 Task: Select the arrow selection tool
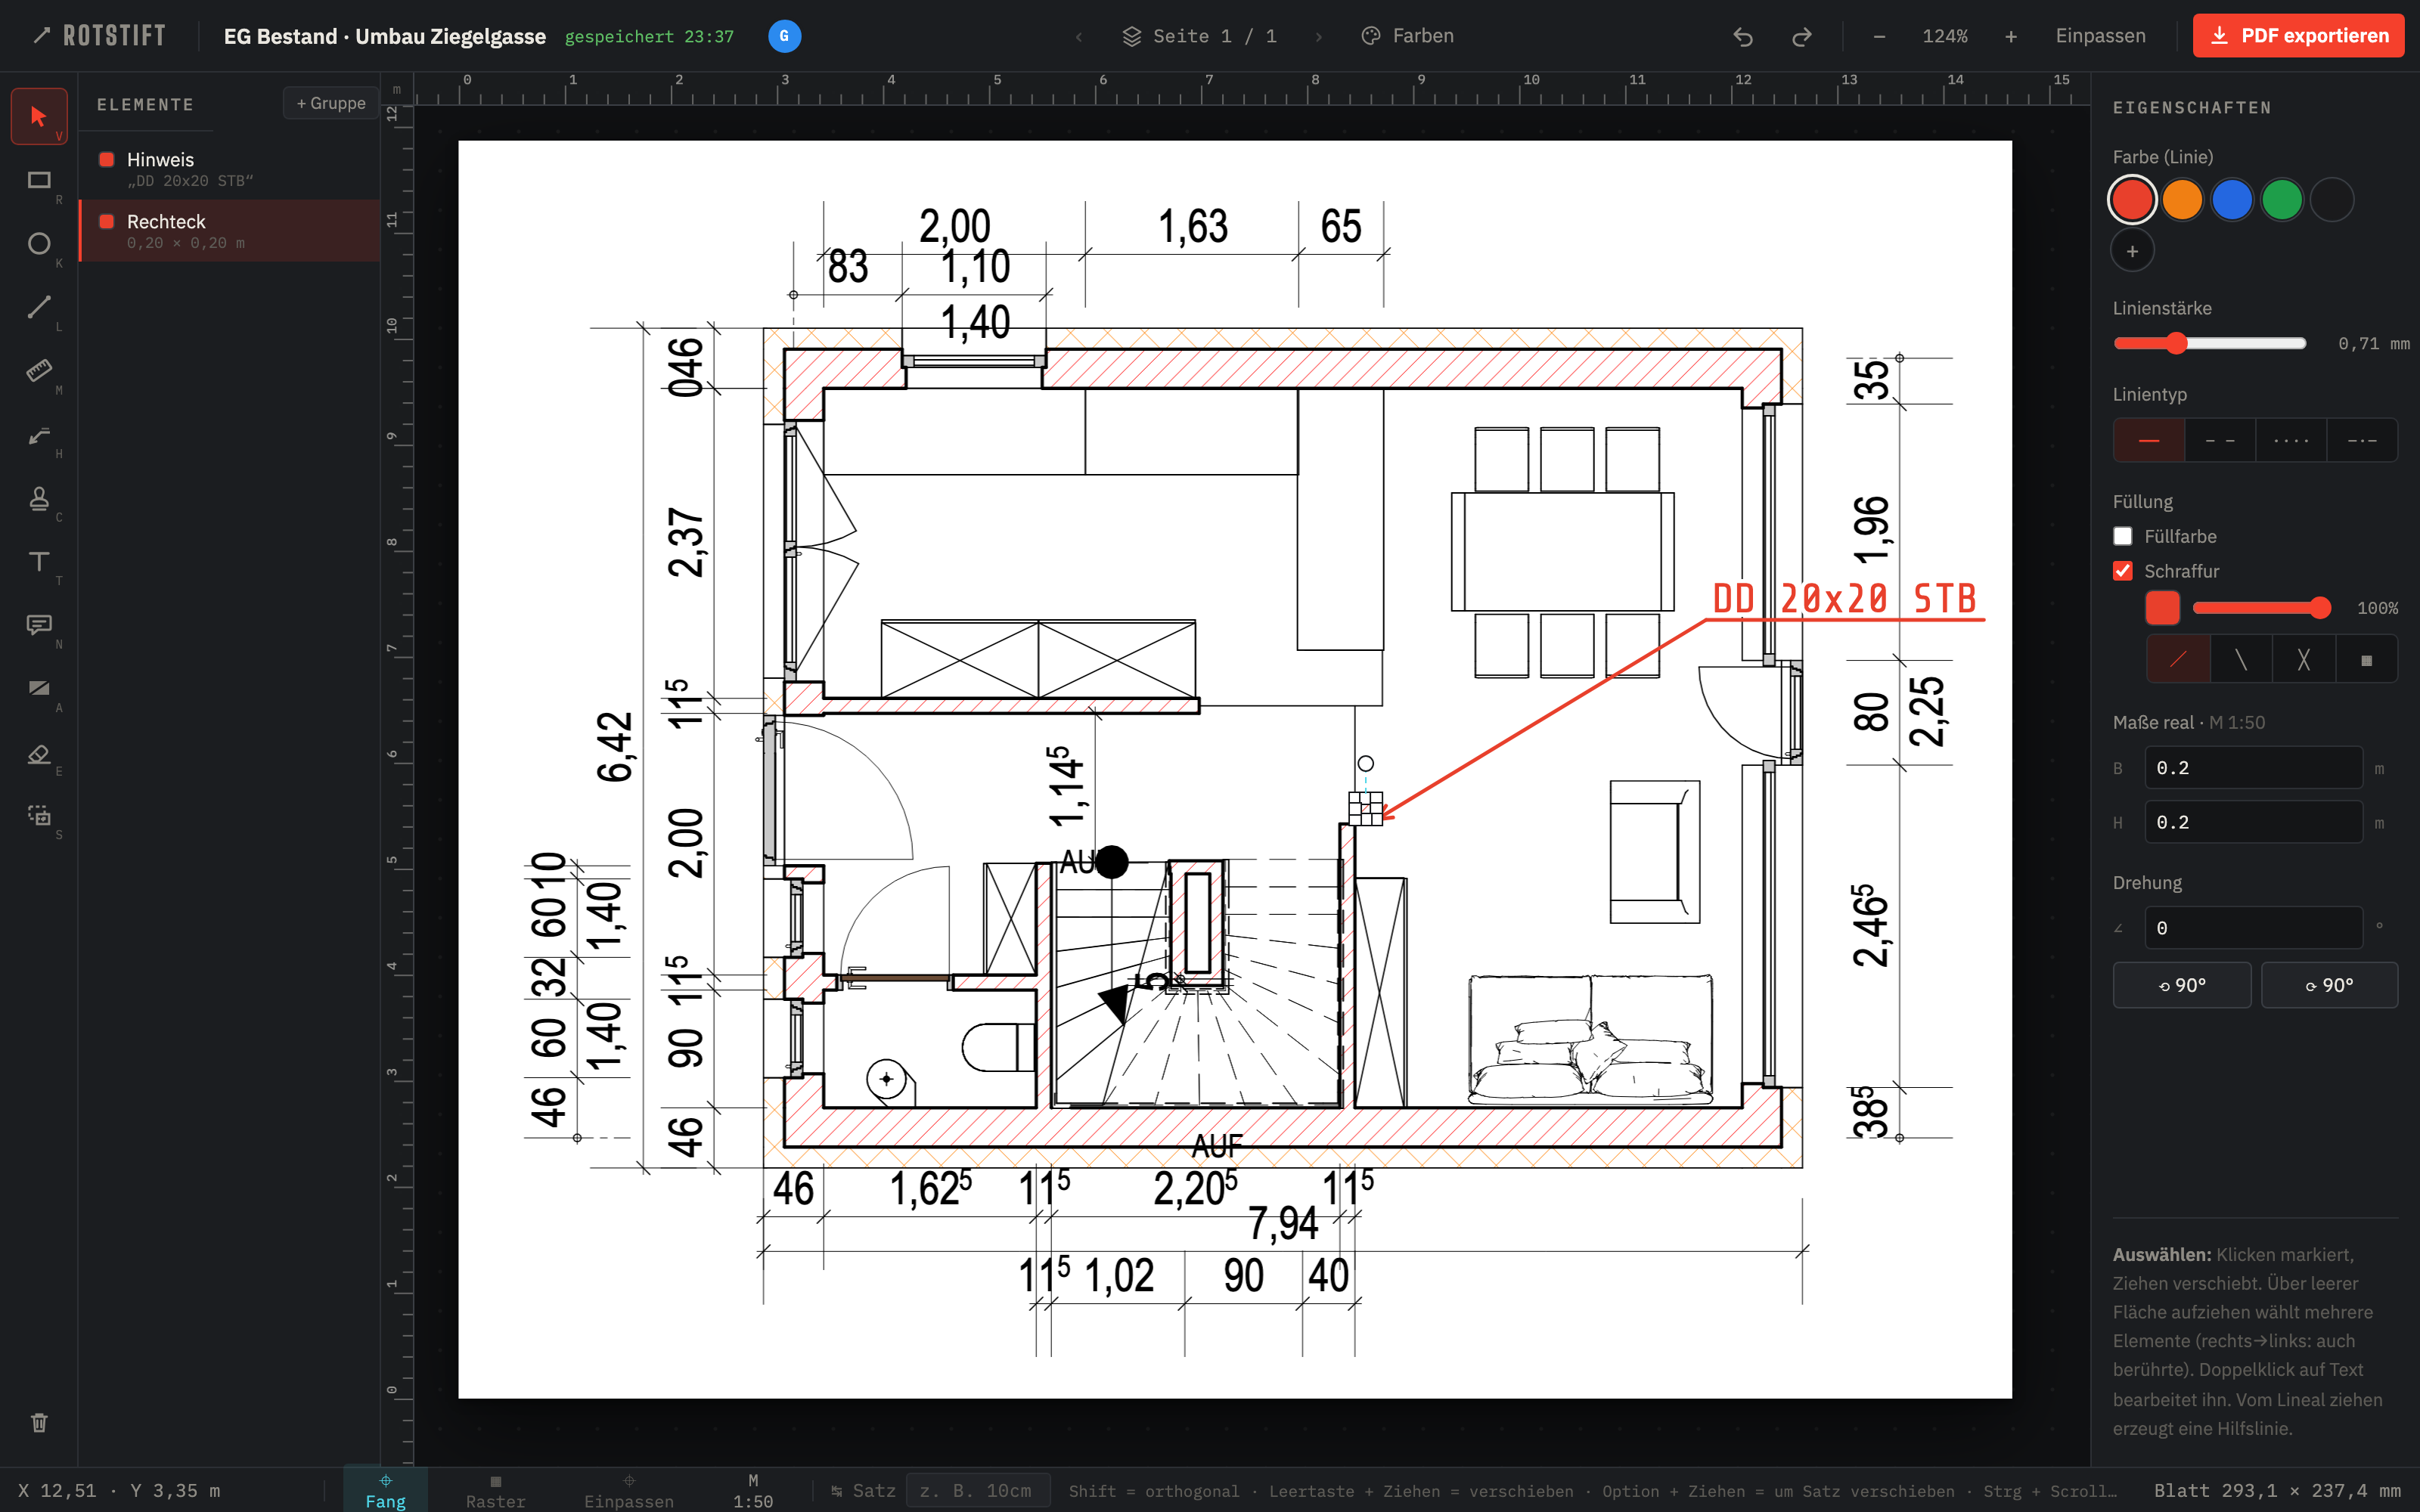39,116
